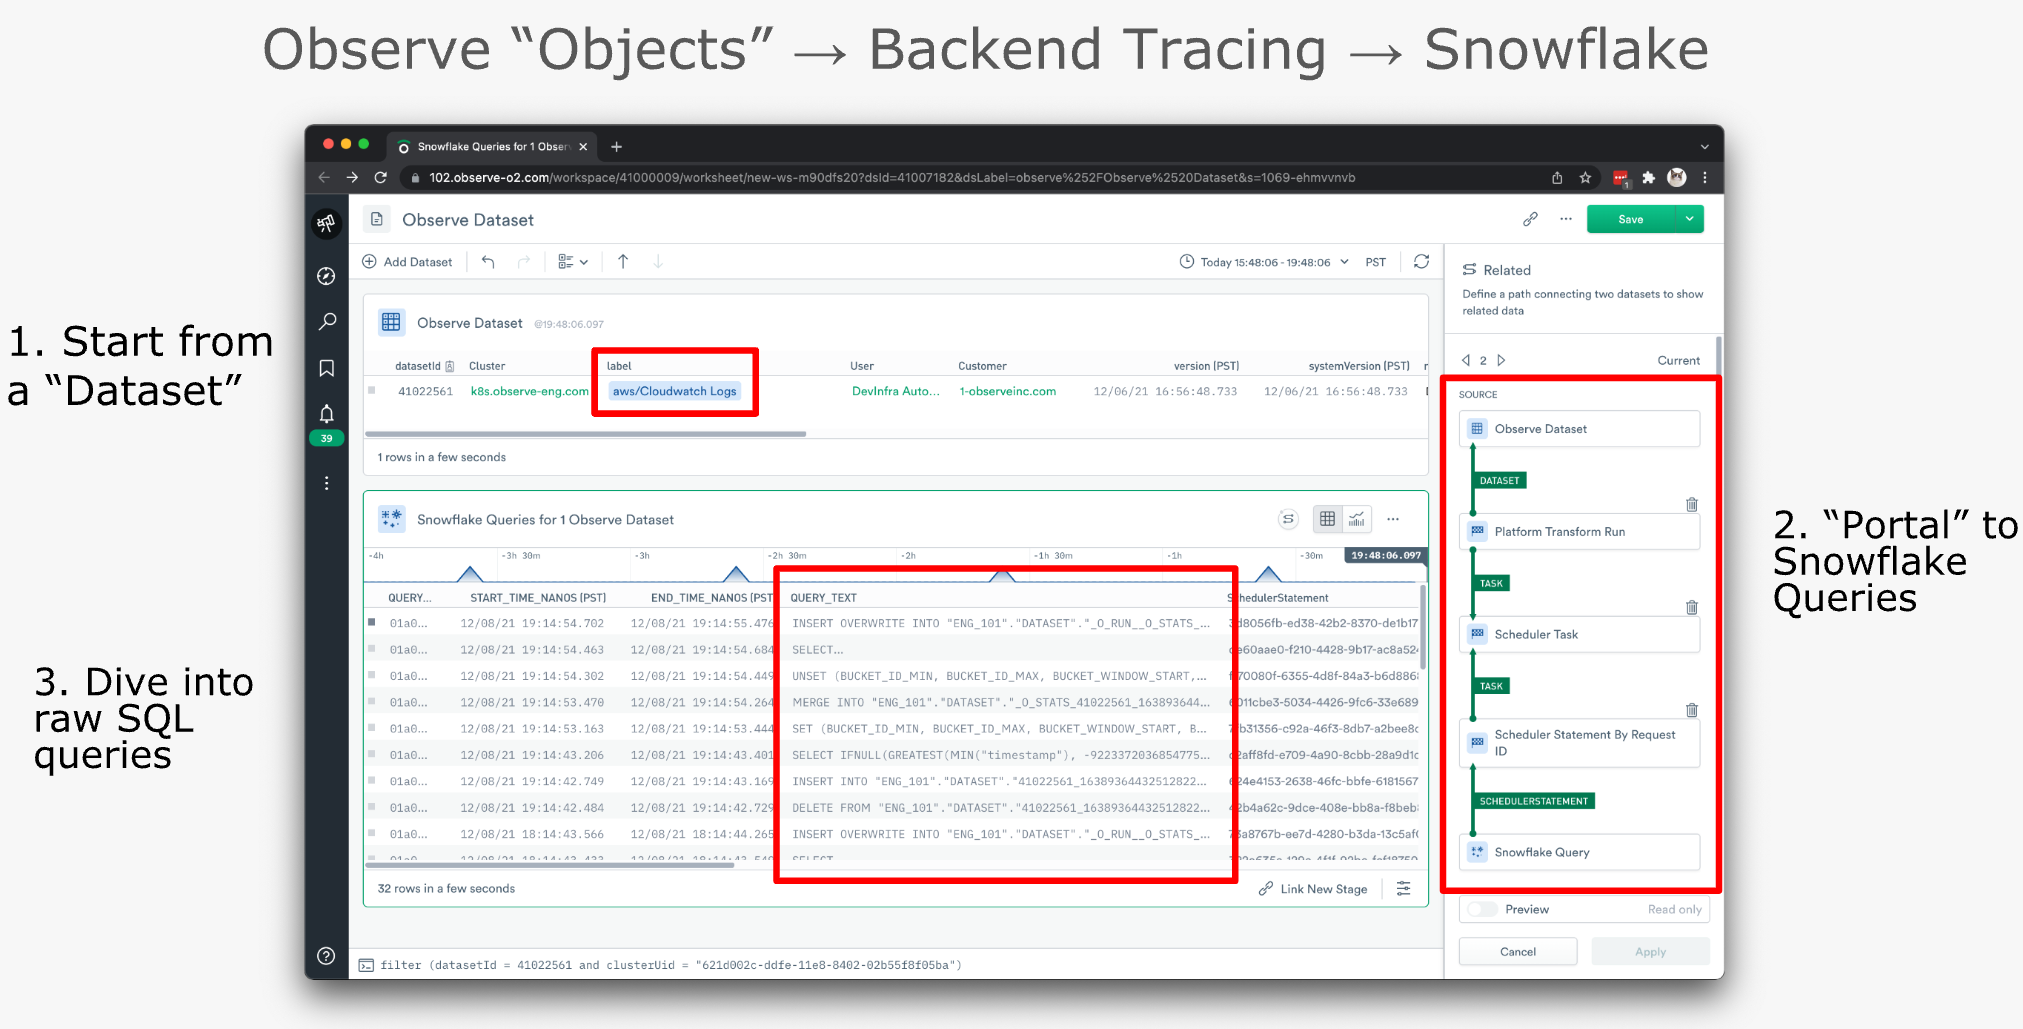Delete the Platform Transform Run path step

pos(1692,505)
